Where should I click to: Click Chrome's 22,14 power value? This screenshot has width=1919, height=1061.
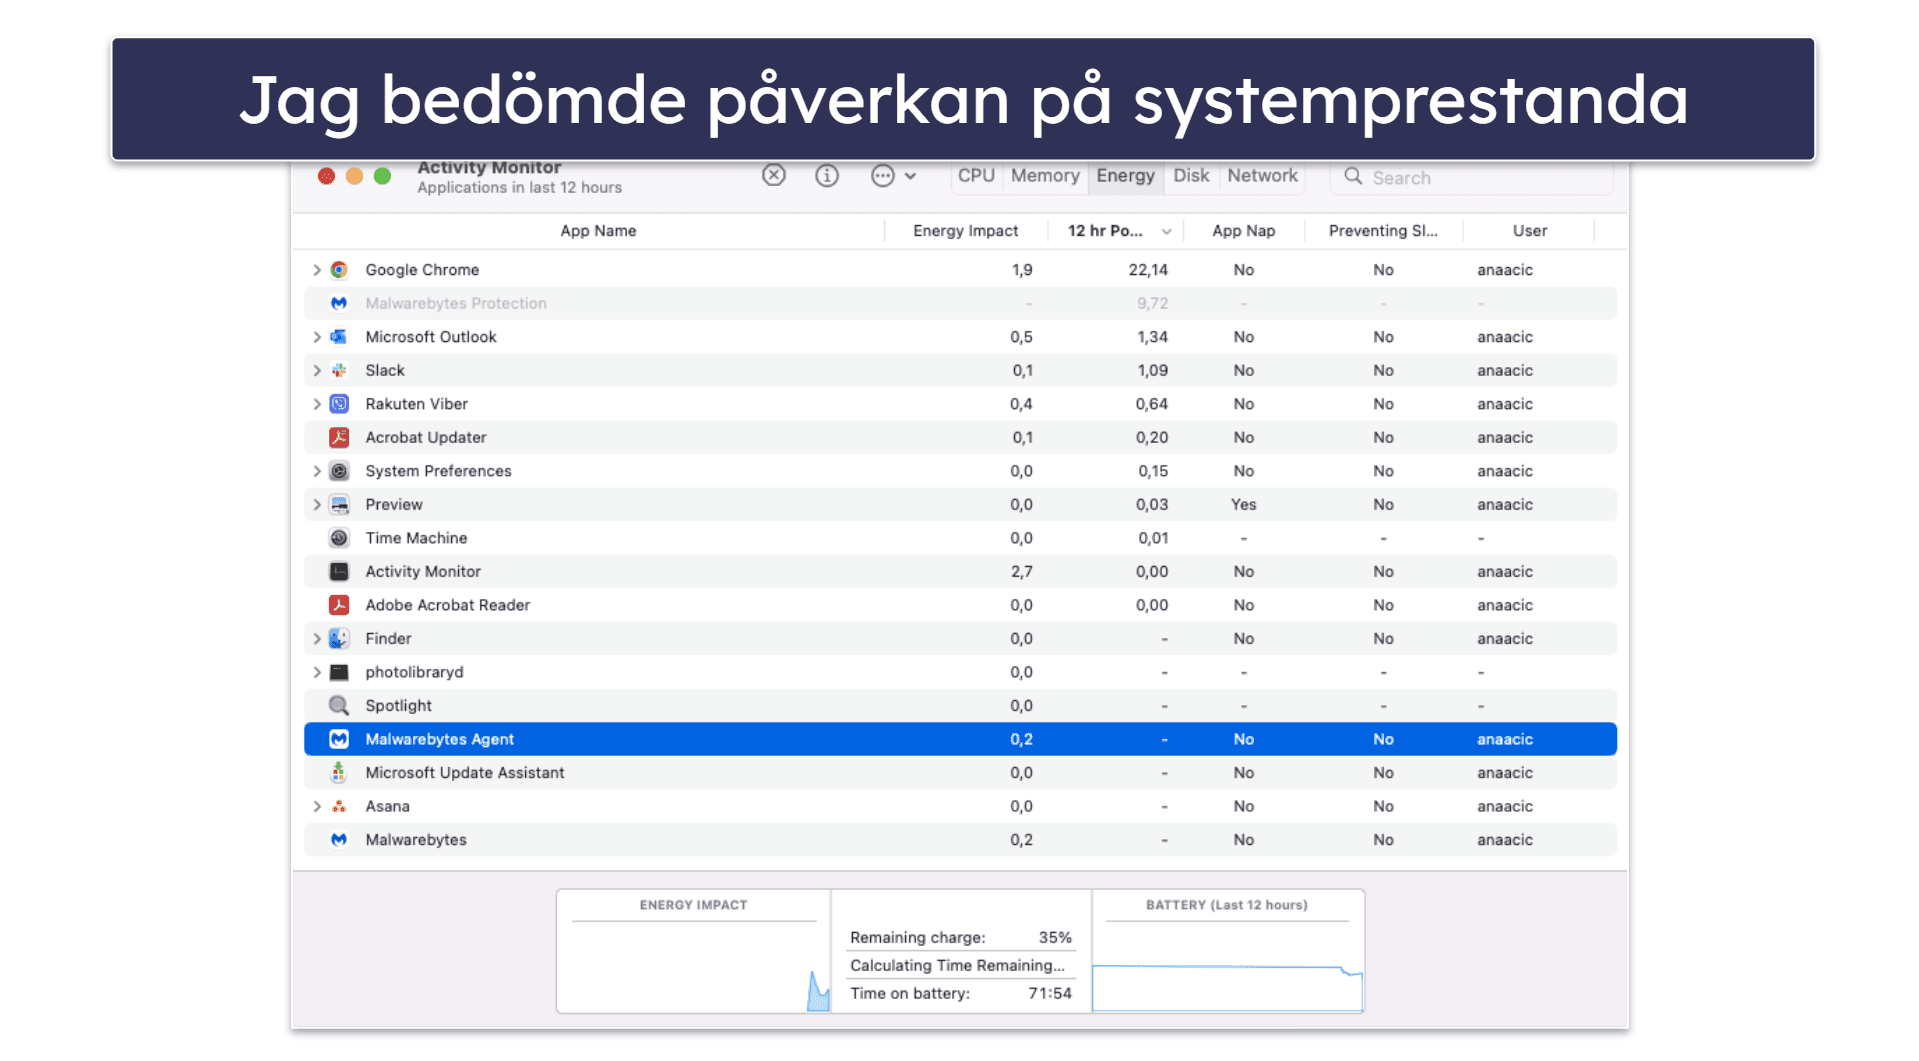pos(1148,270)
